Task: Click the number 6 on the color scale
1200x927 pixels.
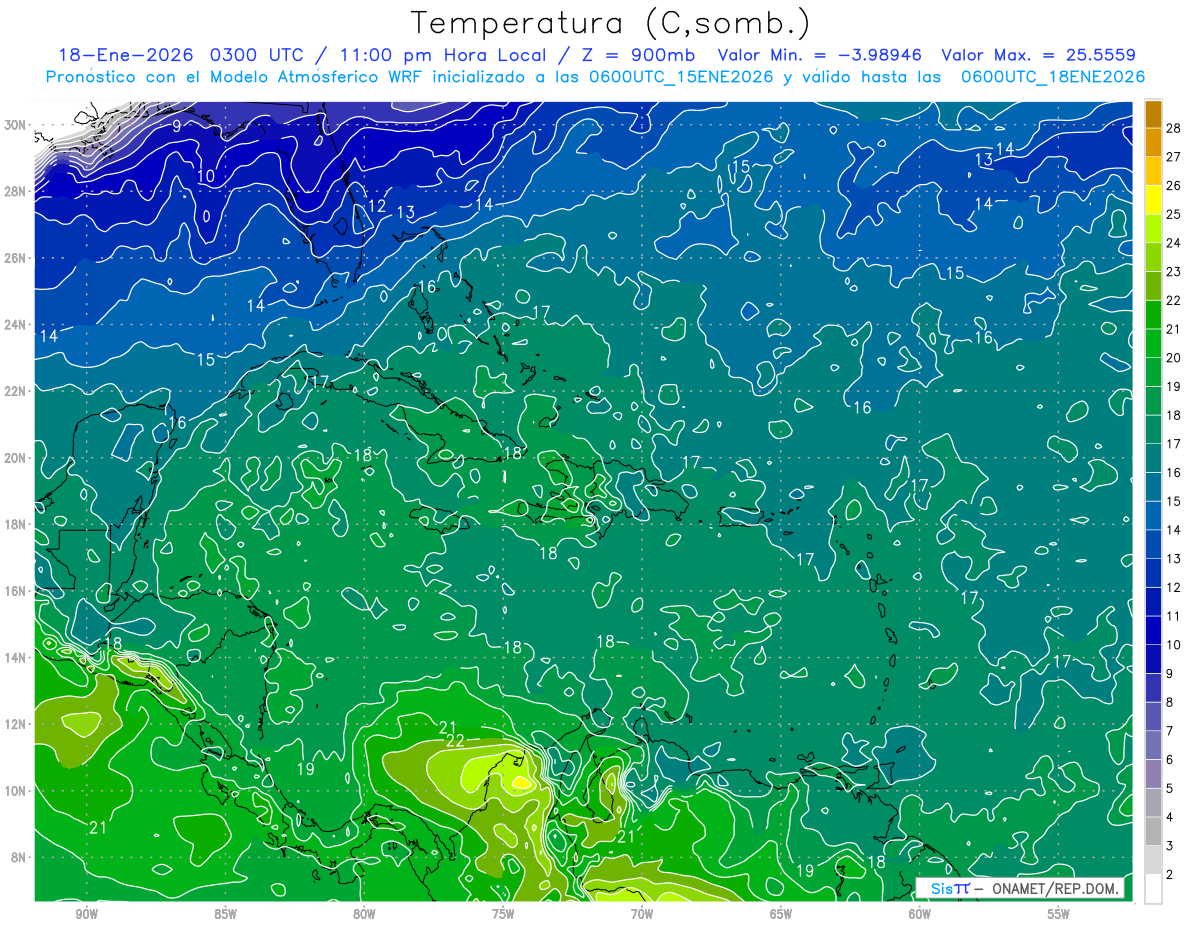Action: point(1170,760)
